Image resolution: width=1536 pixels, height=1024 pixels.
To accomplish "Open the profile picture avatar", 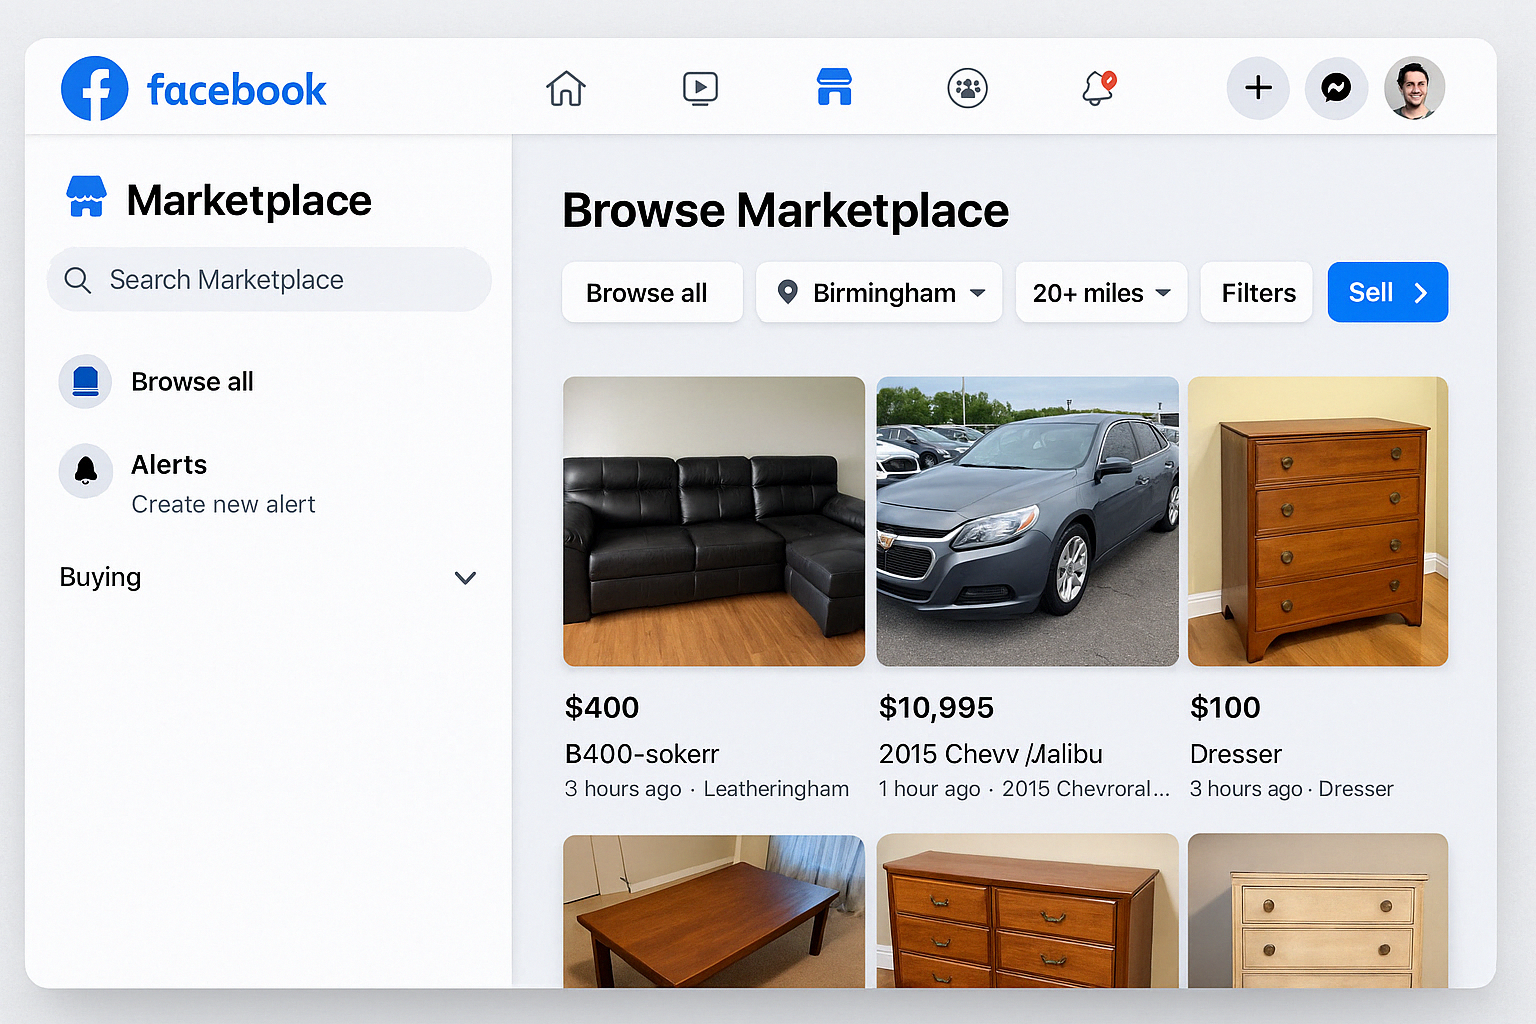I will coord(1414,88).
